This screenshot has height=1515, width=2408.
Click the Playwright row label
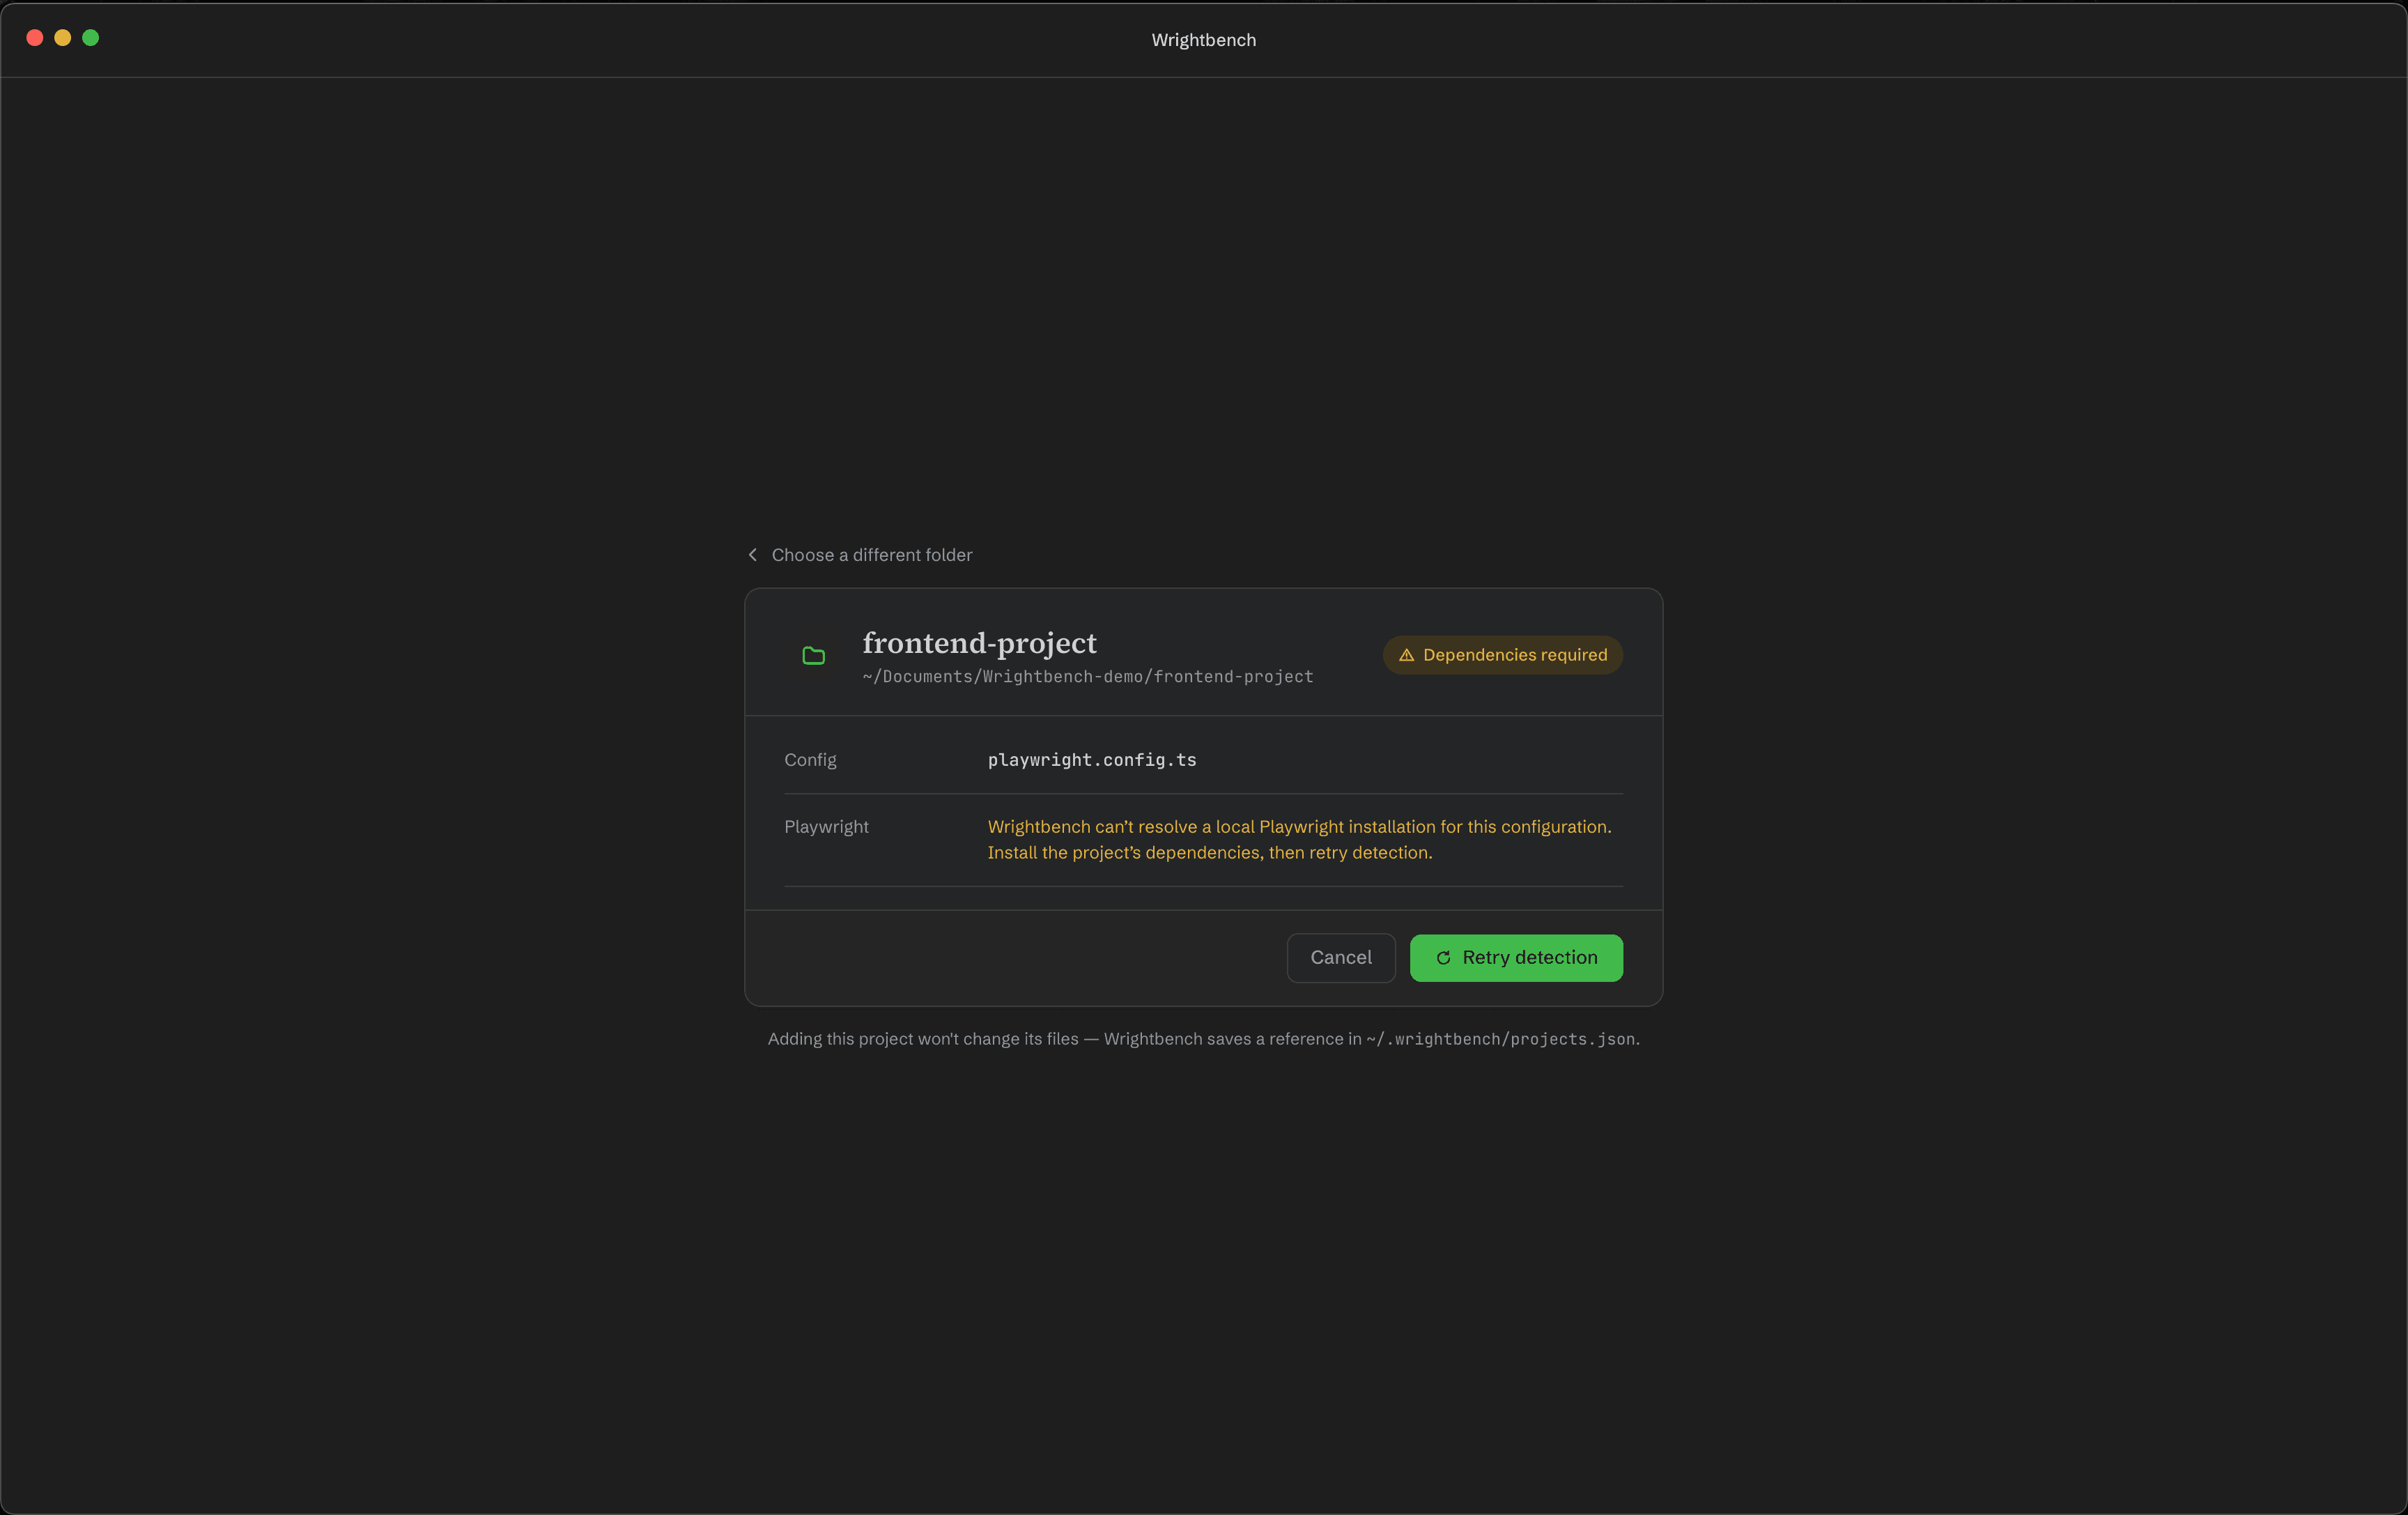[x=826, y=827]
